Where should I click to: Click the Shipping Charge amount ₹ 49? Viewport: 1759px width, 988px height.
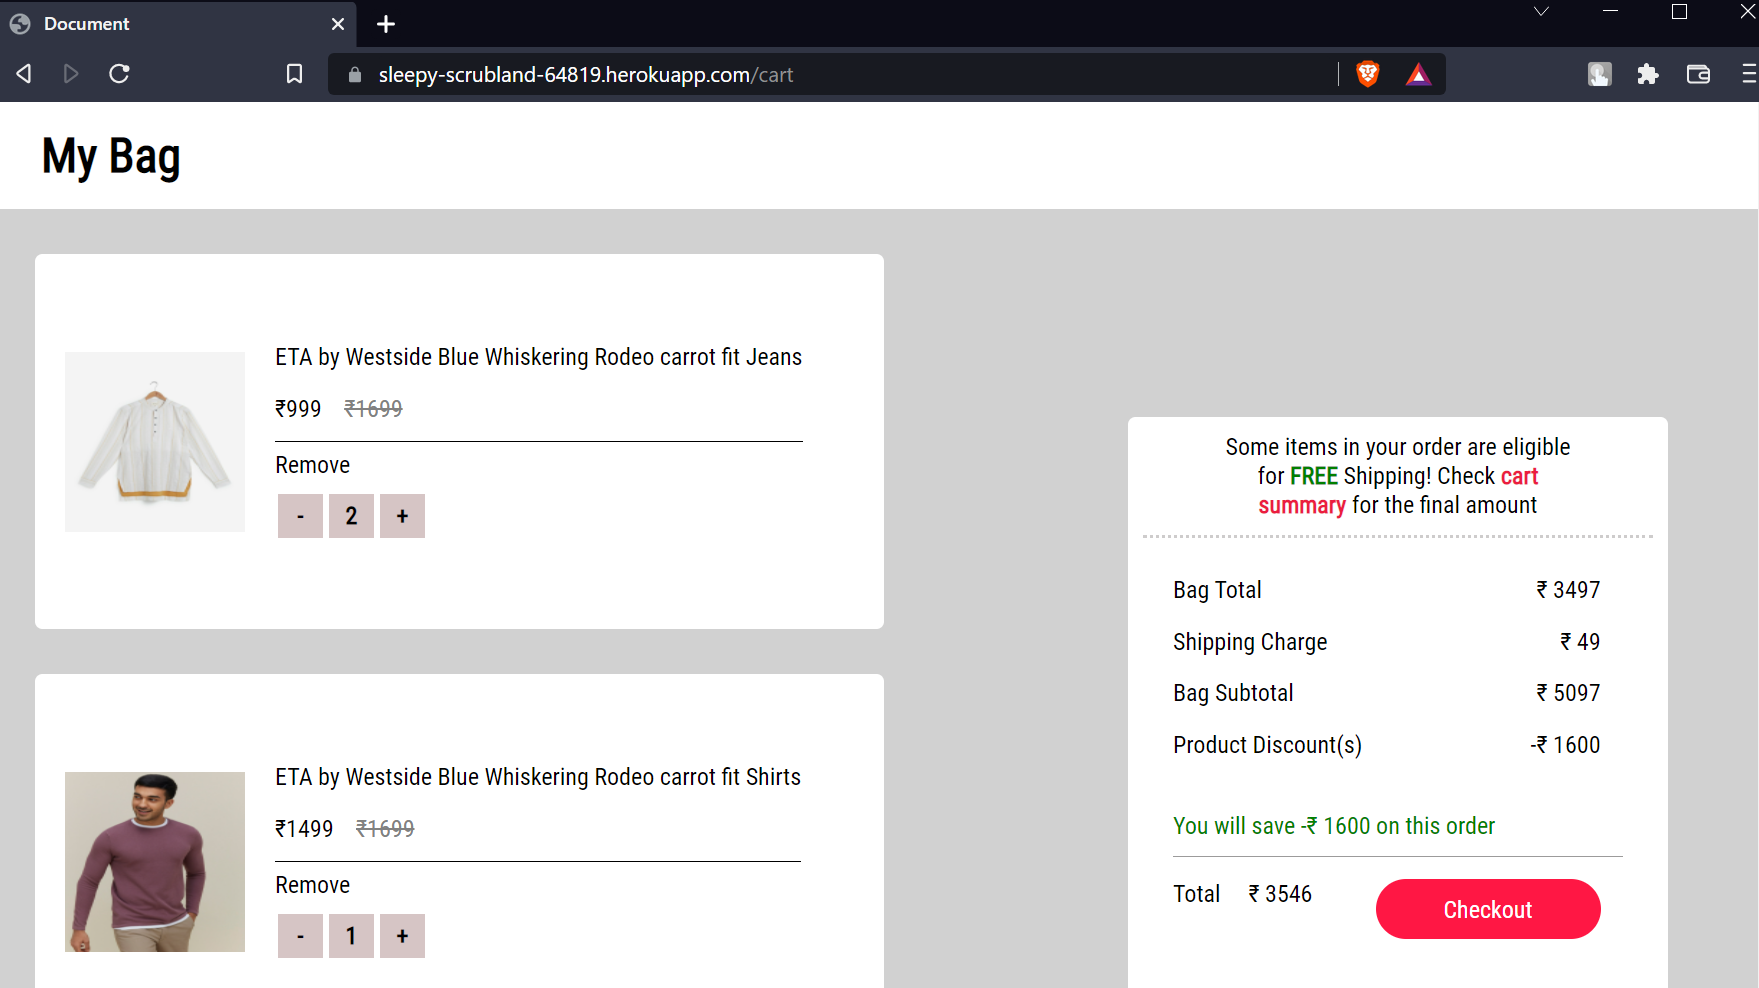point(1580,642)
